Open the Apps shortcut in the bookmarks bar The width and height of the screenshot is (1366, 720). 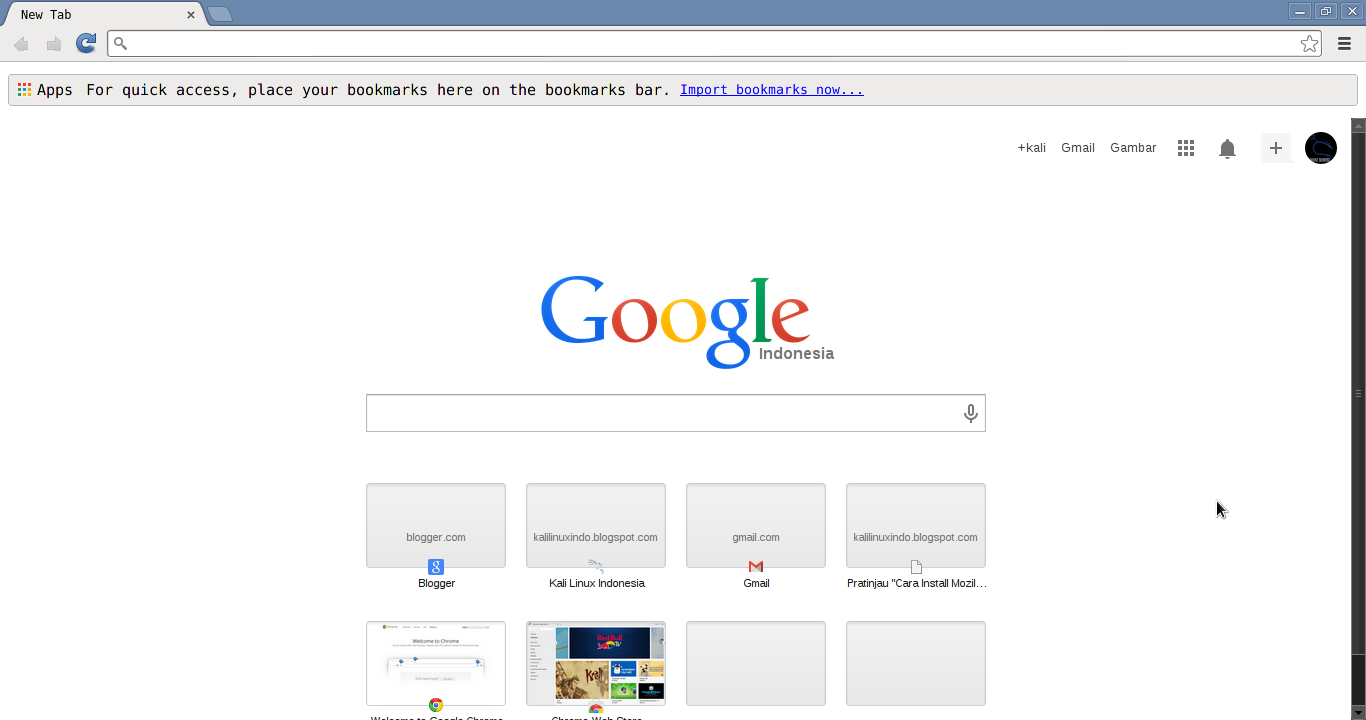pos(45,90)
